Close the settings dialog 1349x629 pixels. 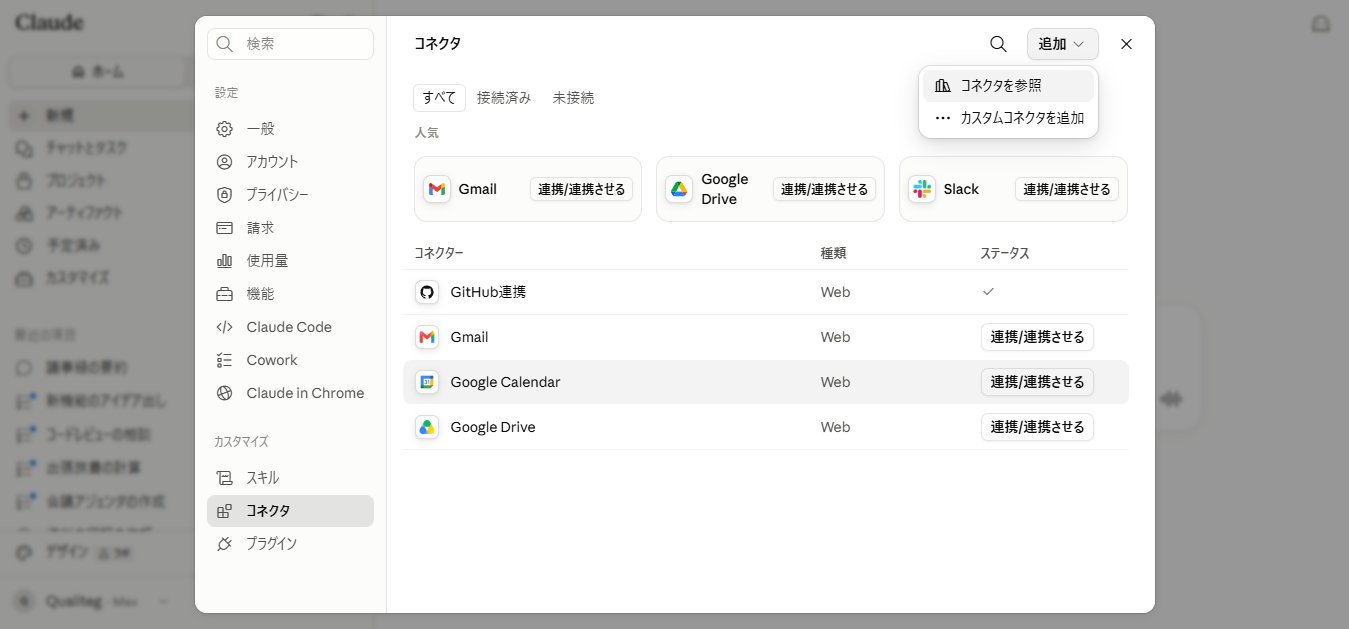[x=1127, y=44]
